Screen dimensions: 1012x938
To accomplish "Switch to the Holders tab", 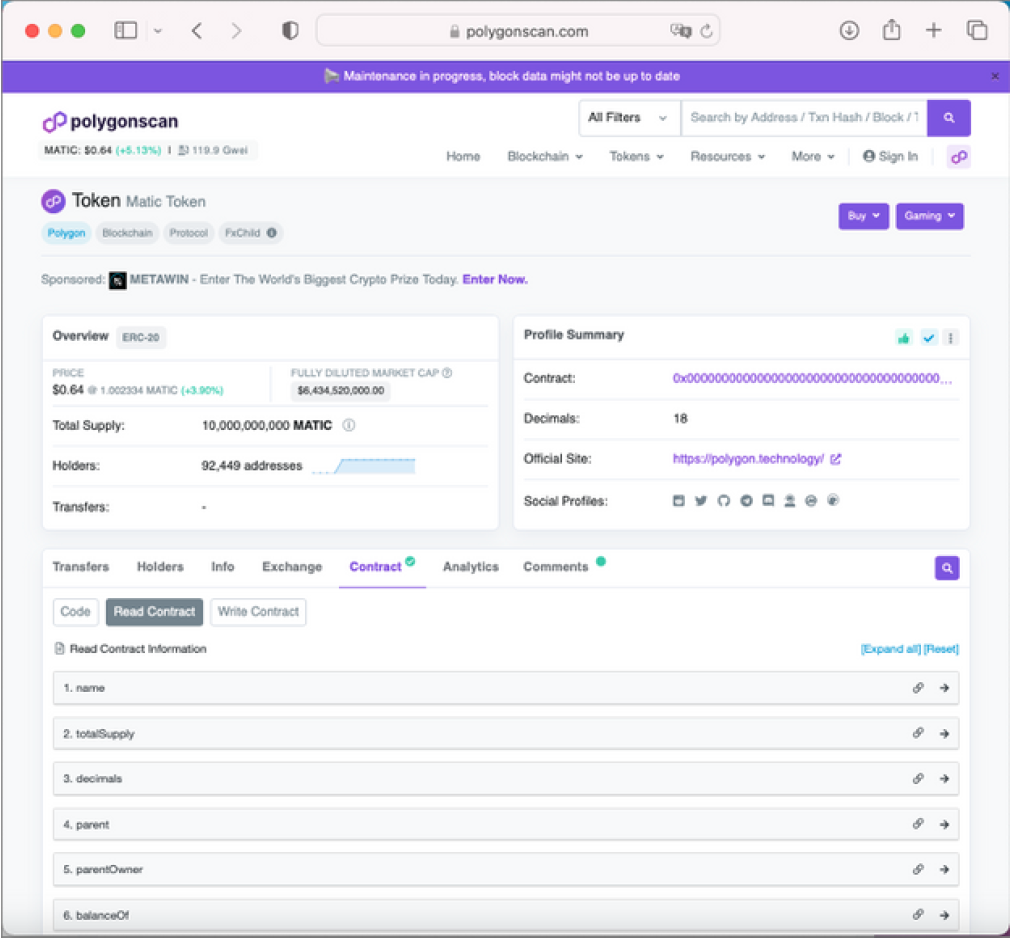I will (160, 567).
